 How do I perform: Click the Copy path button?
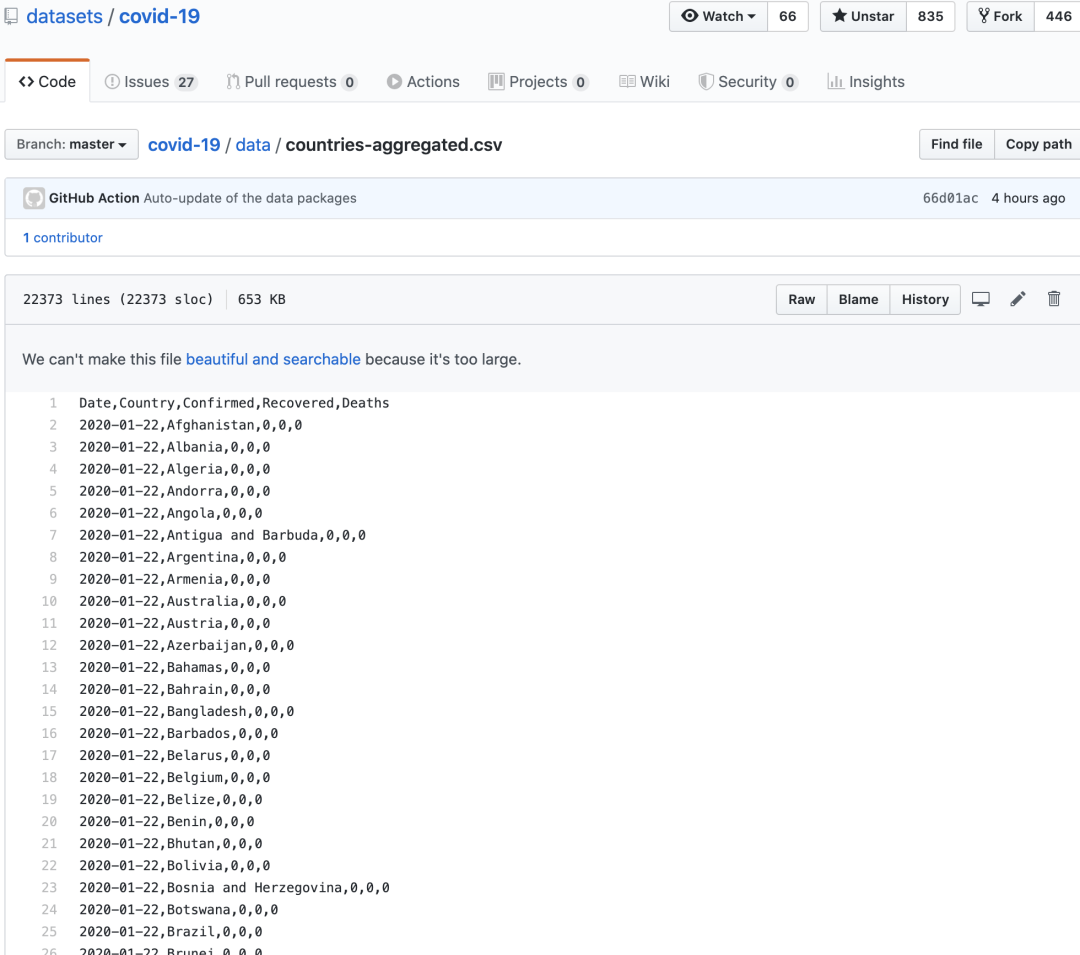point(1038,145)
